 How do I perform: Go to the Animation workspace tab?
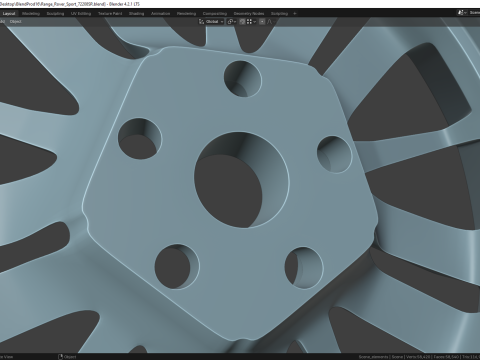160,14
